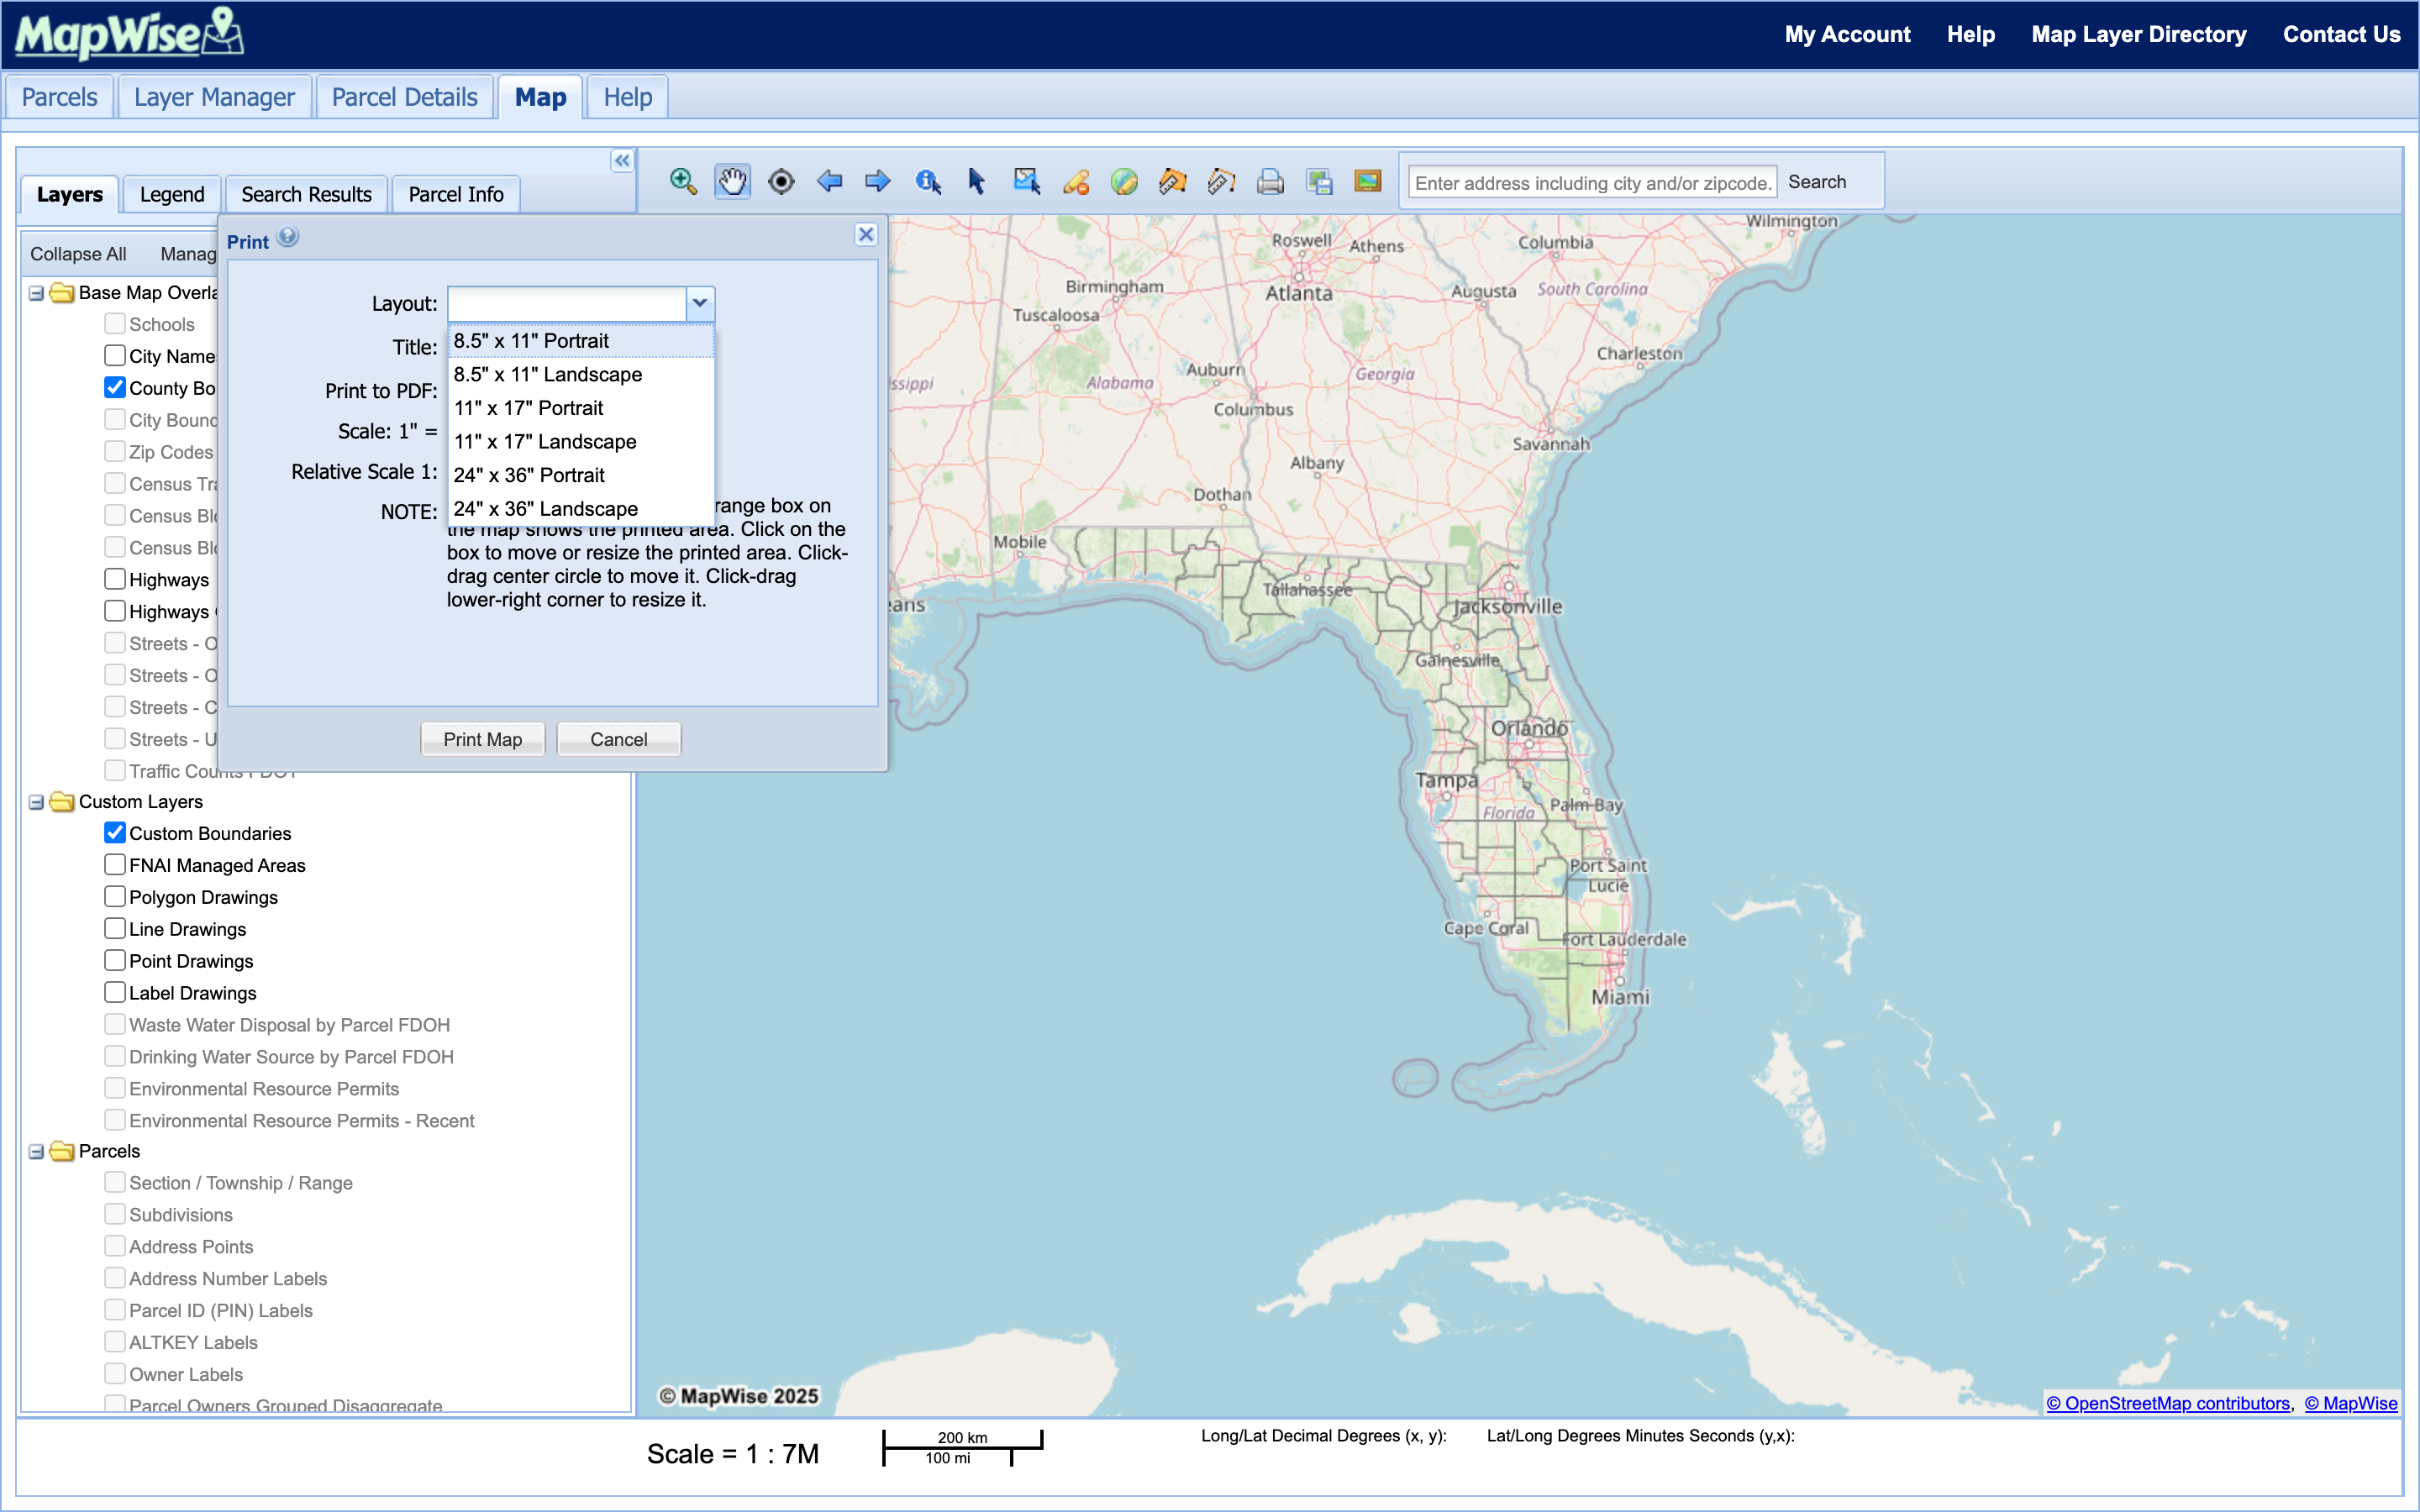Click the address search input field

1592,182
